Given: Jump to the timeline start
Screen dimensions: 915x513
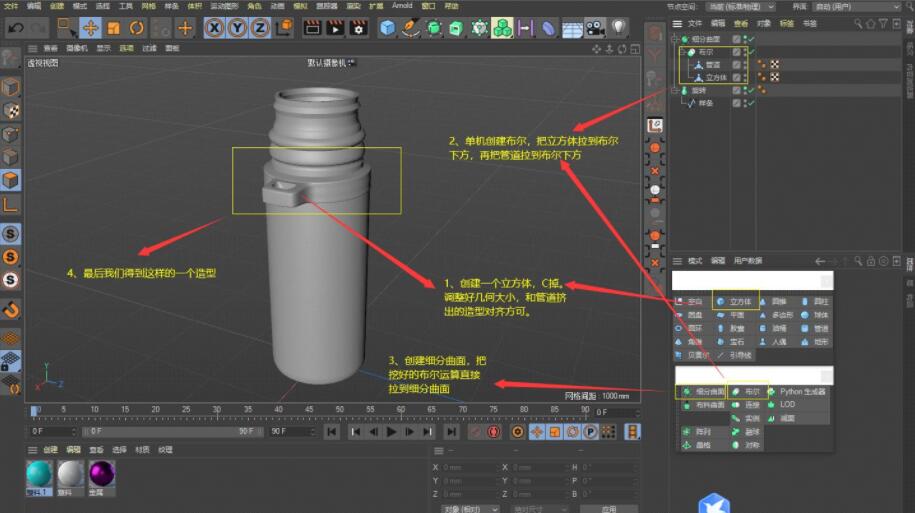Looking at the screenshot, I should pyautogui.click(x=331, y=432).
